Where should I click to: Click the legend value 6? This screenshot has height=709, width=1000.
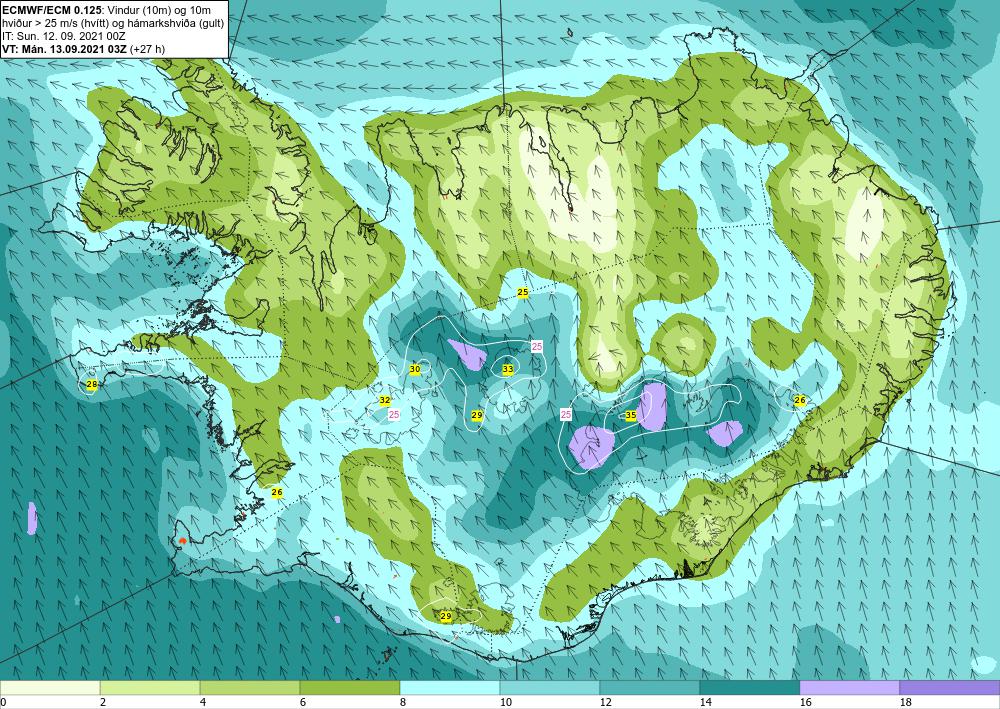[302, 702]
